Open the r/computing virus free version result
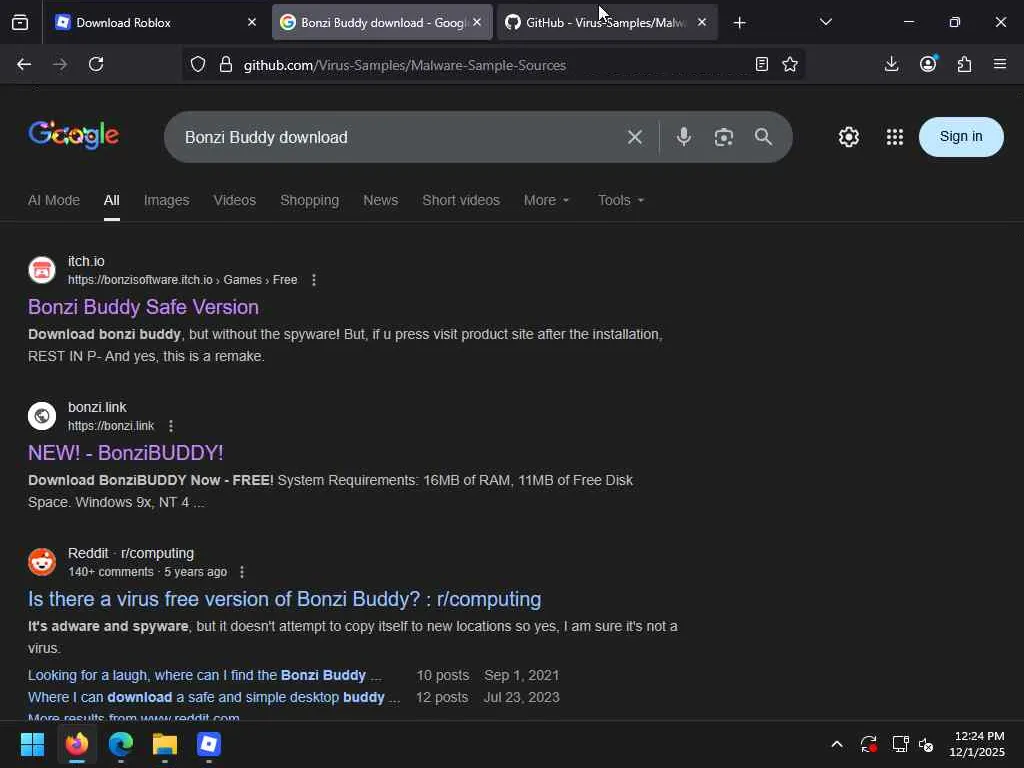The height and width of the screenshot is (768, 1024). click(284, 599)
